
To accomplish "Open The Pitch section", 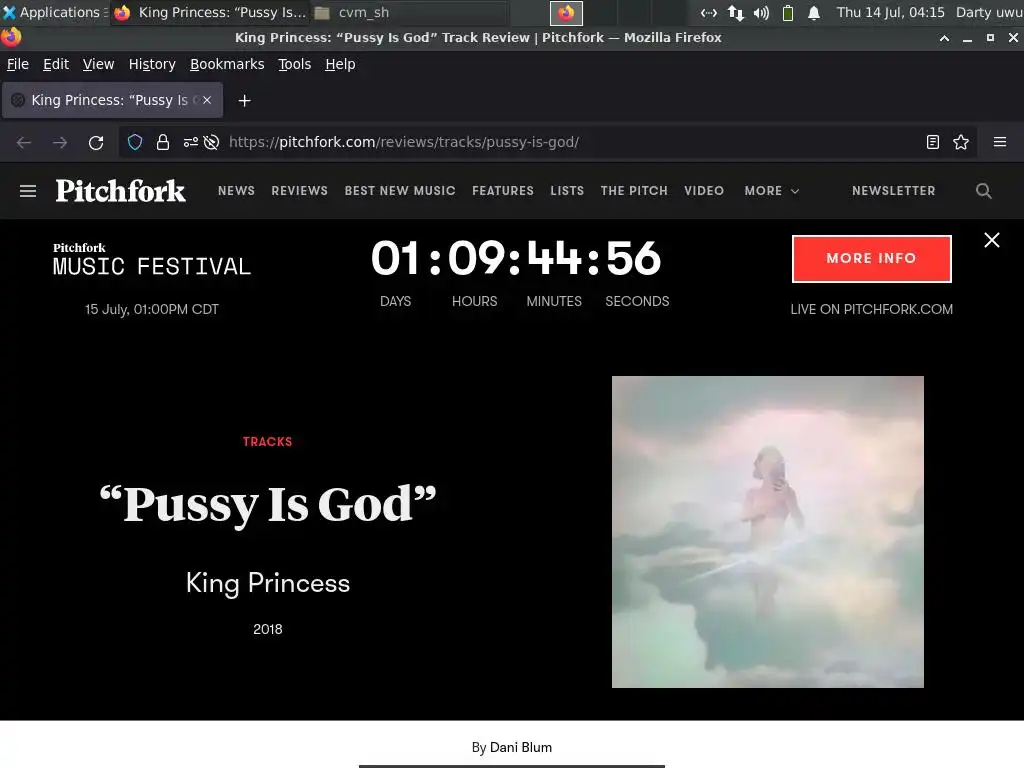I will [634, 191].
